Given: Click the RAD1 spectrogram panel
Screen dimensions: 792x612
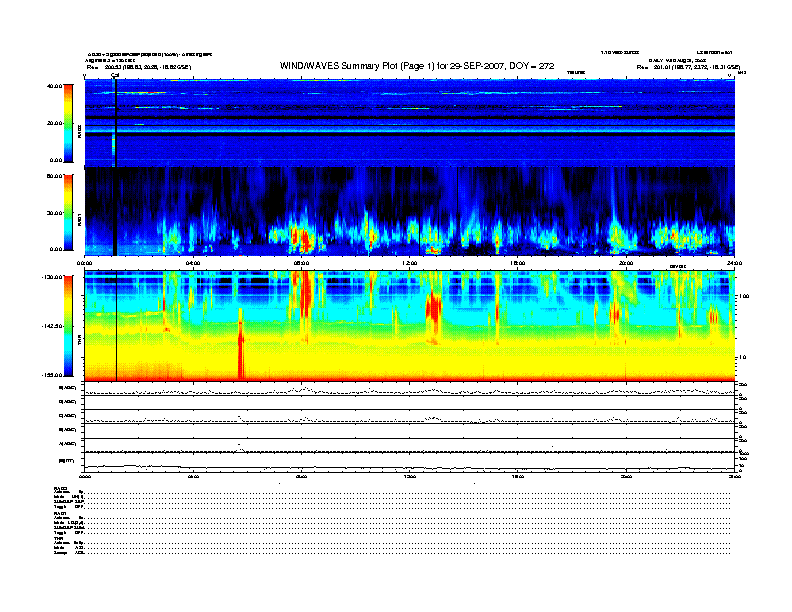Looking at the screenshot, I should coord(410,211).
